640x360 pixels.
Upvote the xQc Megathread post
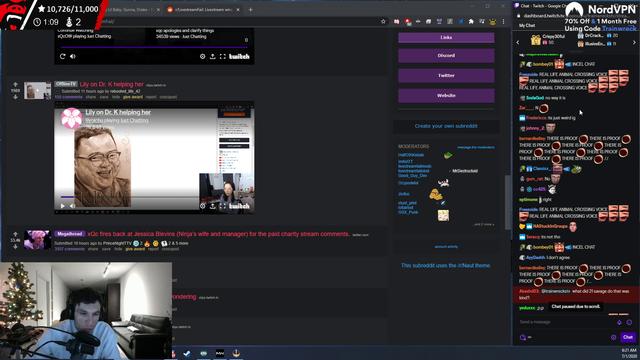tap(16, 234)
